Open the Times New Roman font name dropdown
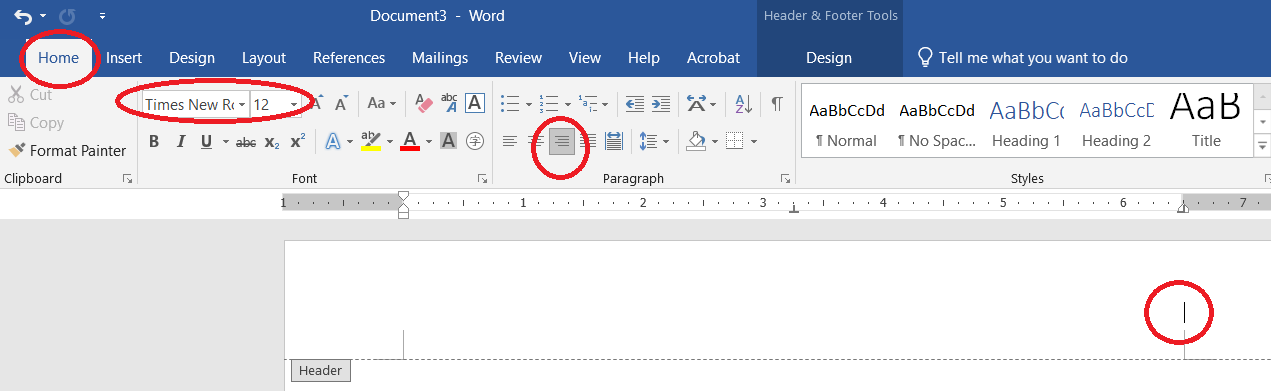1271x391 pixels. coord(242,104)
